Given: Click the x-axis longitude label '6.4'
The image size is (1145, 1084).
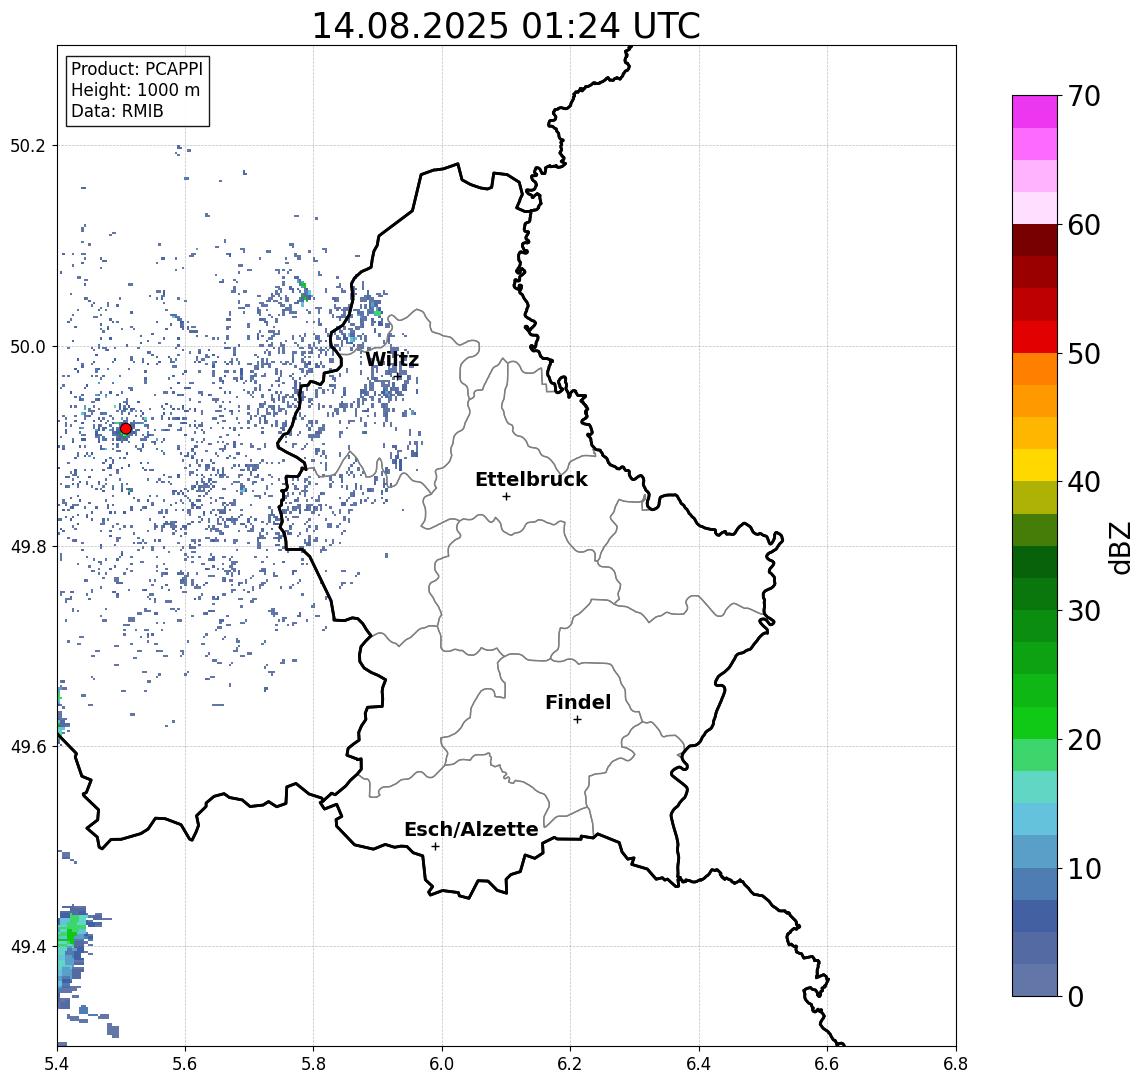Looking at the screenshot, I should coord(699,1064).
